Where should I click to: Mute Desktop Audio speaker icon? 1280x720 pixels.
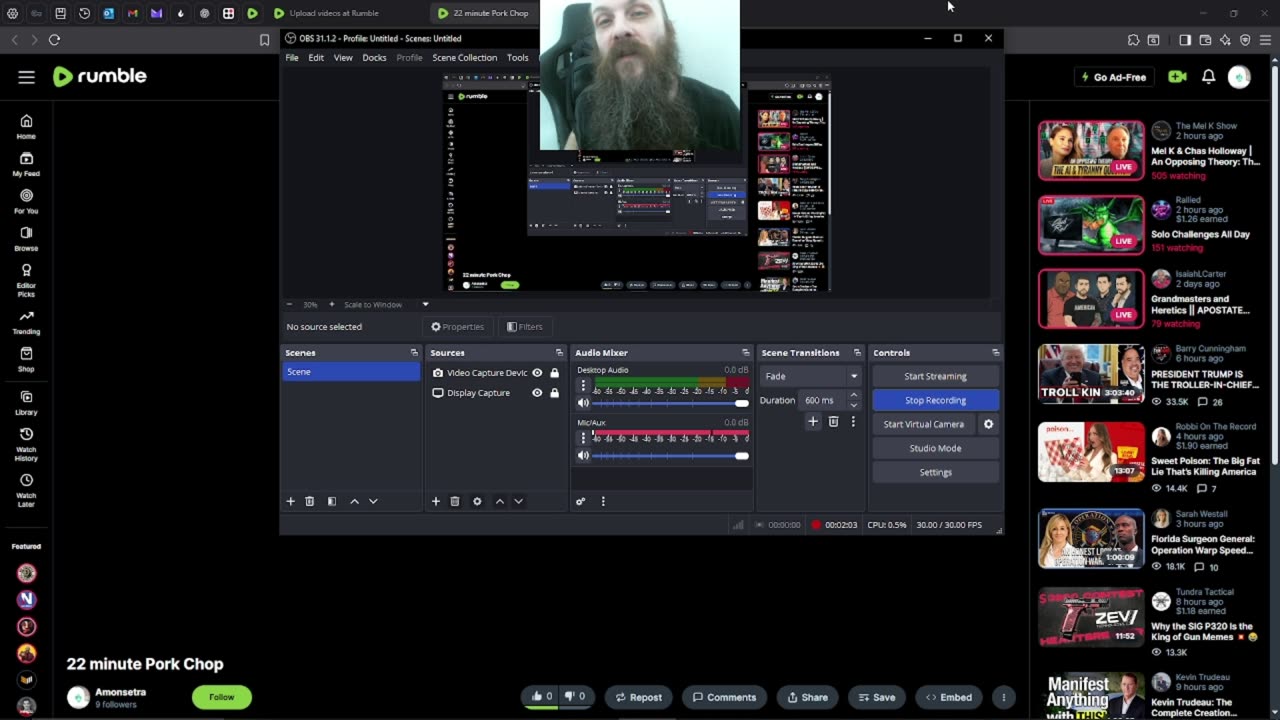pyautogui.click(x=584, y=403)
